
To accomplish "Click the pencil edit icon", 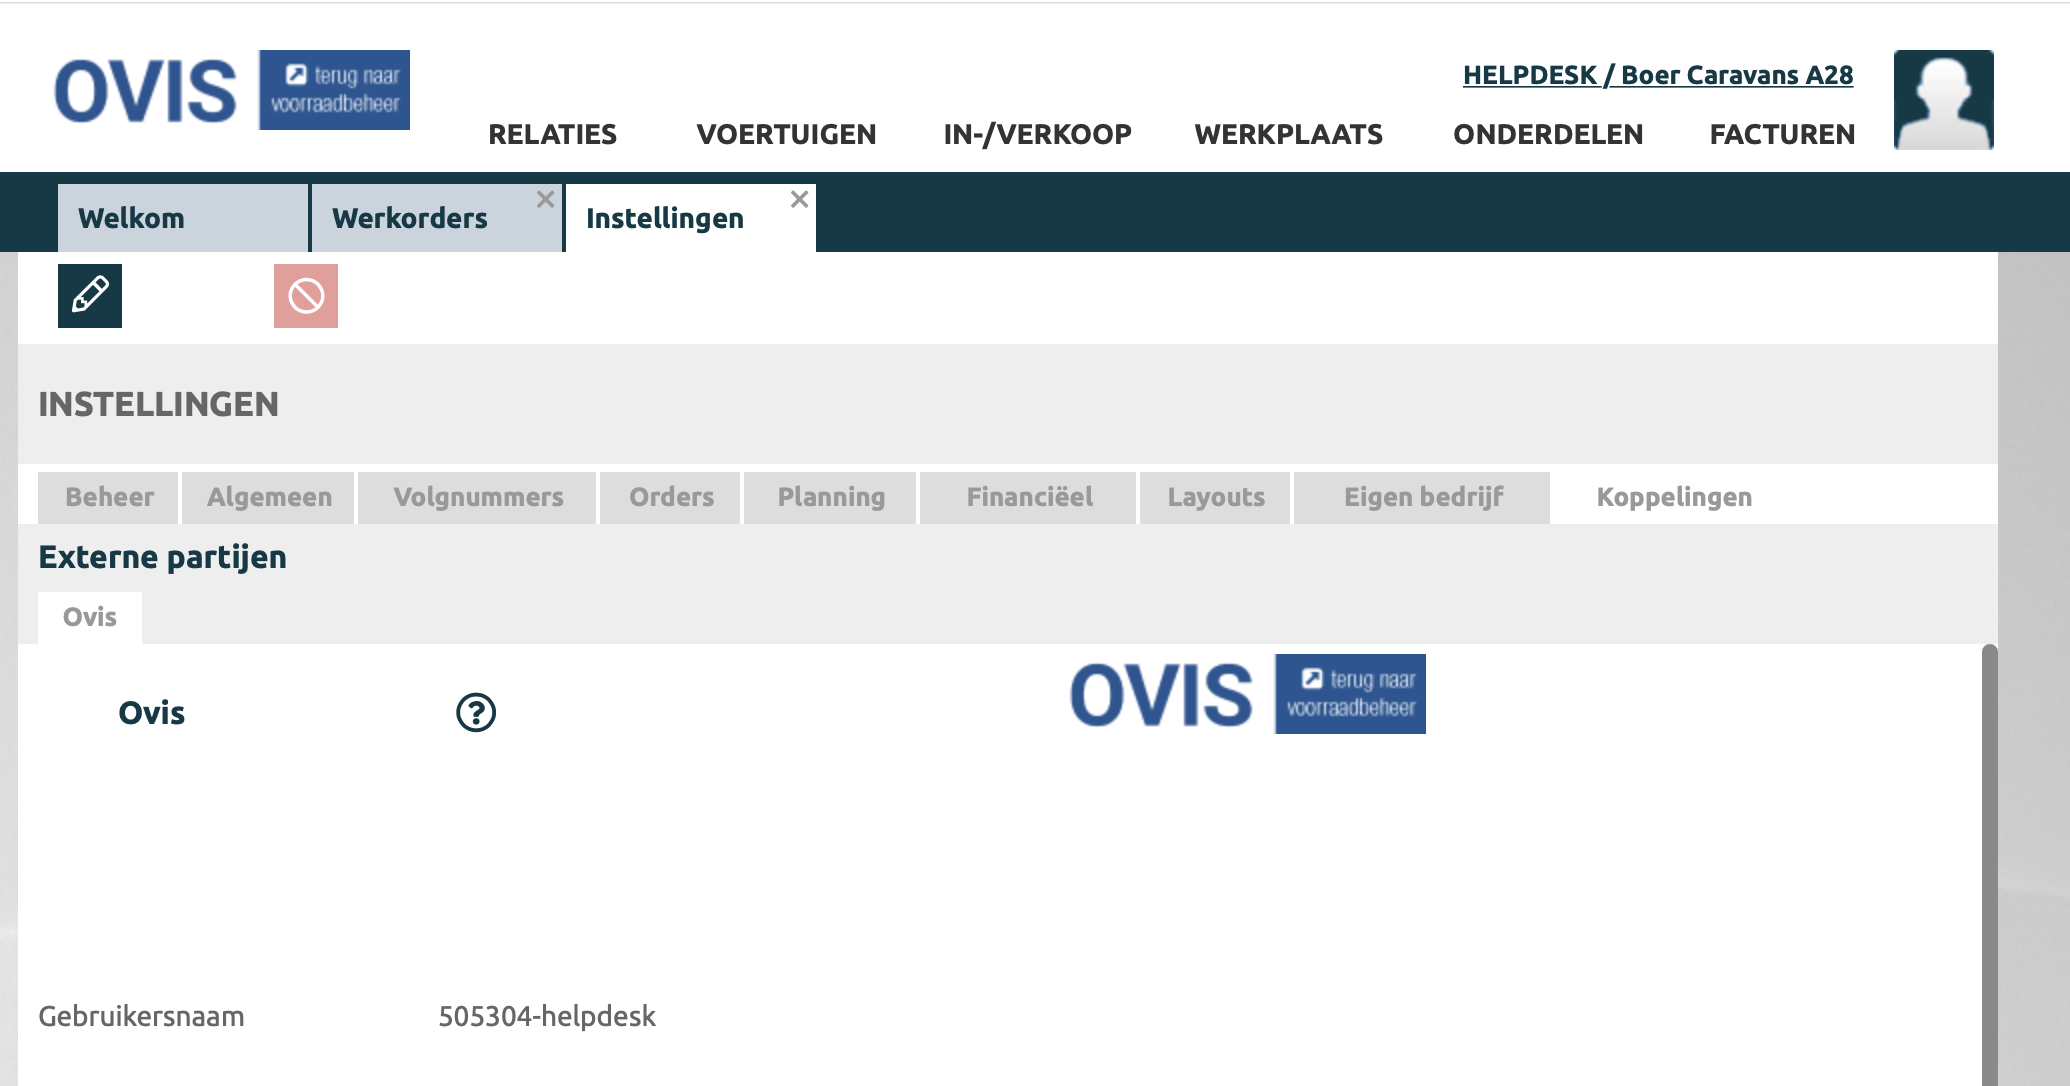I will [90, 296].
